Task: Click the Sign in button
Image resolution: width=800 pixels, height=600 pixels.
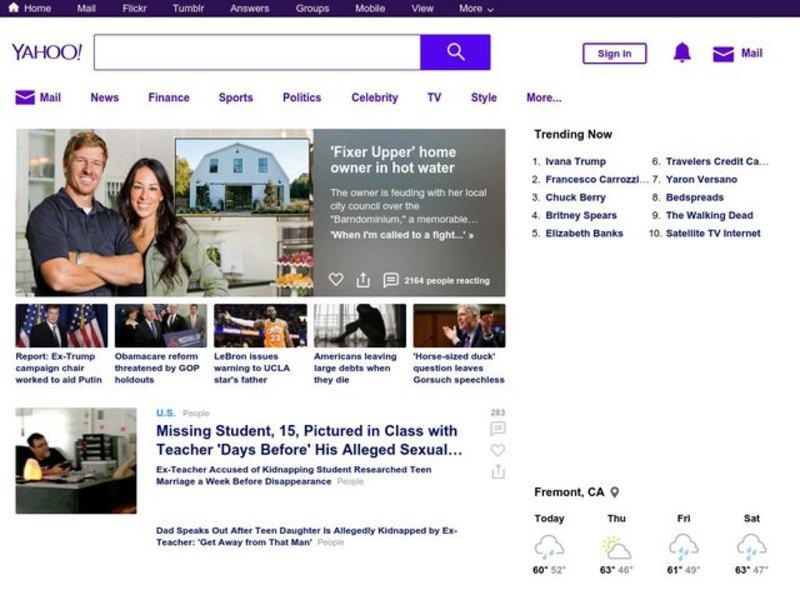Action: click(x=614, y=54)
